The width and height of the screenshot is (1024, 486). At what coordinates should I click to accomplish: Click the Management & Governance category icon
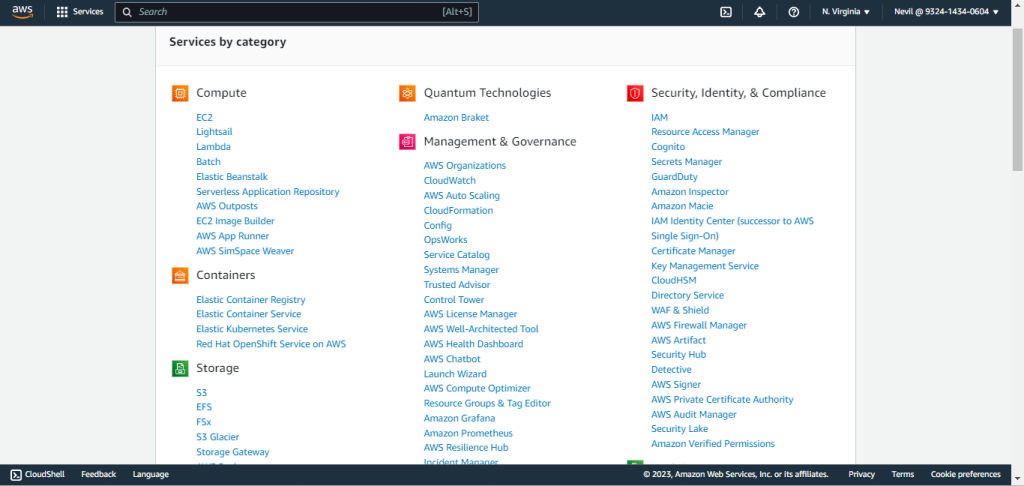[x=408, y=142]
